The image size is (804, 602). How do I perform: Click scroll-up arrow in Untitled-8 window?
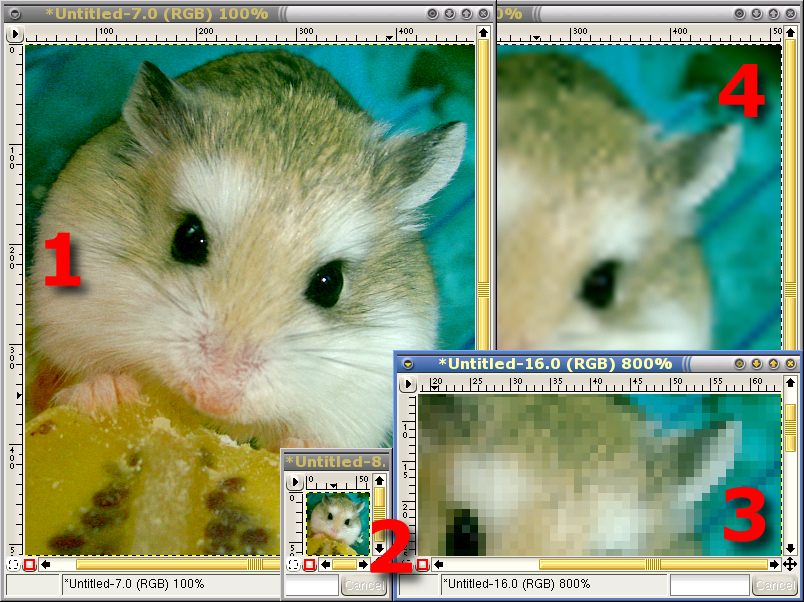(379, 480)
